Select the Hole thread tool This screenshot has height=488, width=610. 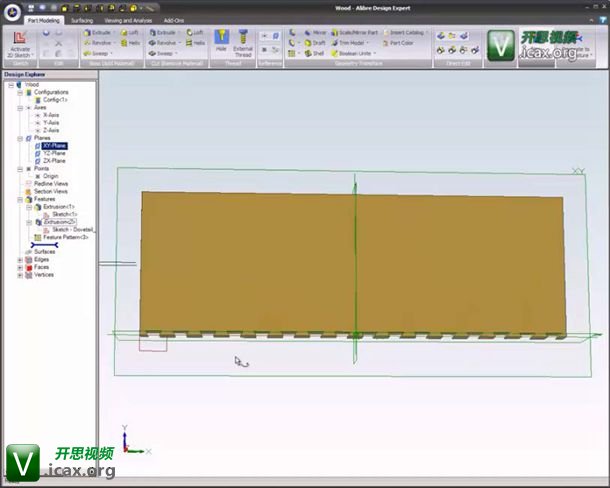click(222, 42)
